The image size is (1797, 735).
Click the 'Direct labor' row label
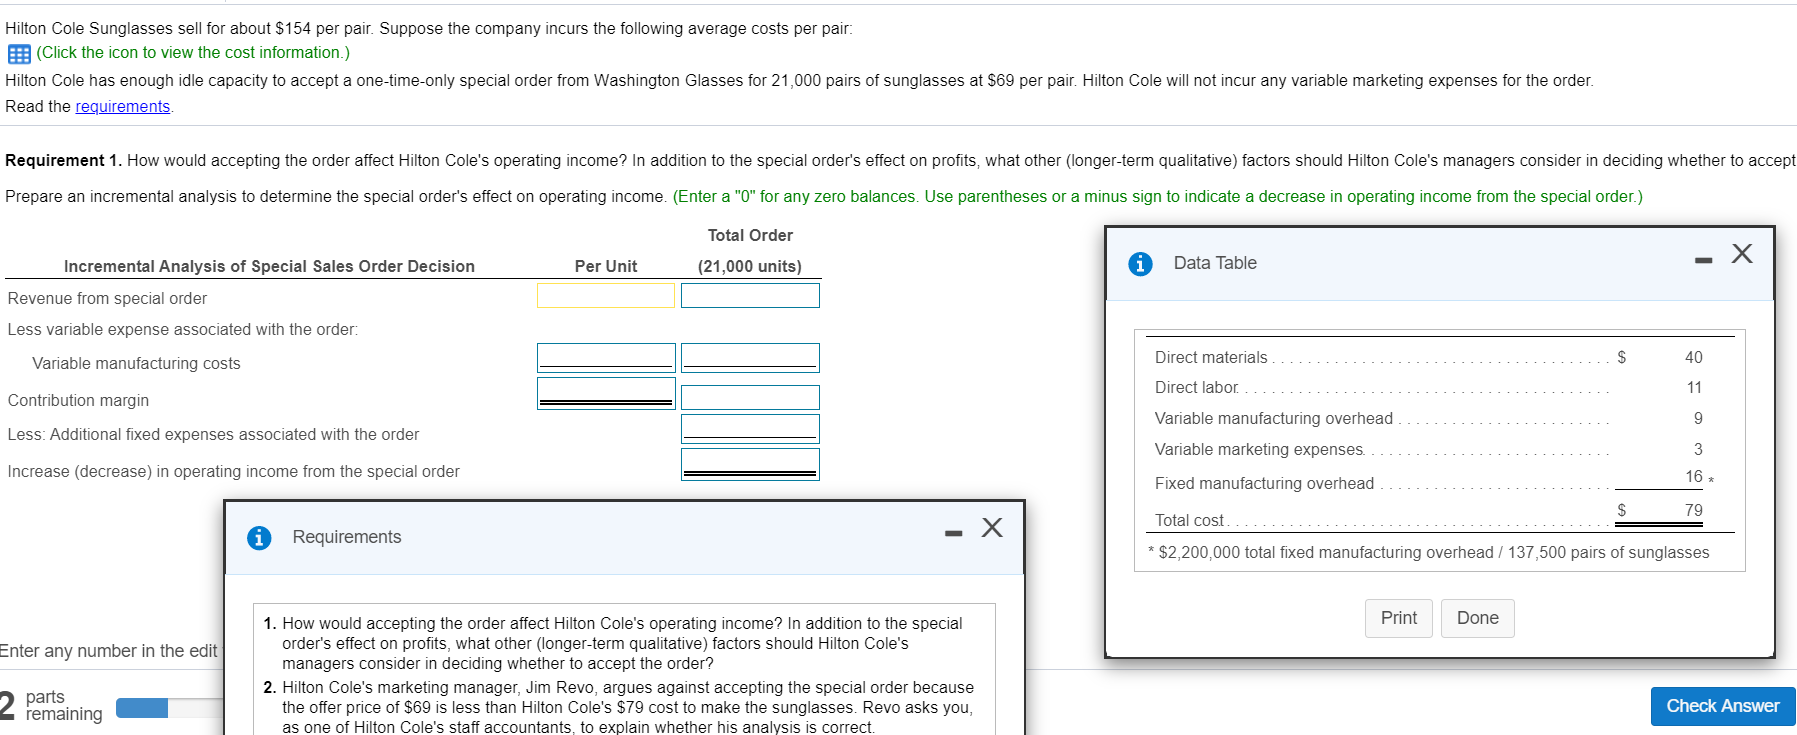click(x=1197, y=387)
